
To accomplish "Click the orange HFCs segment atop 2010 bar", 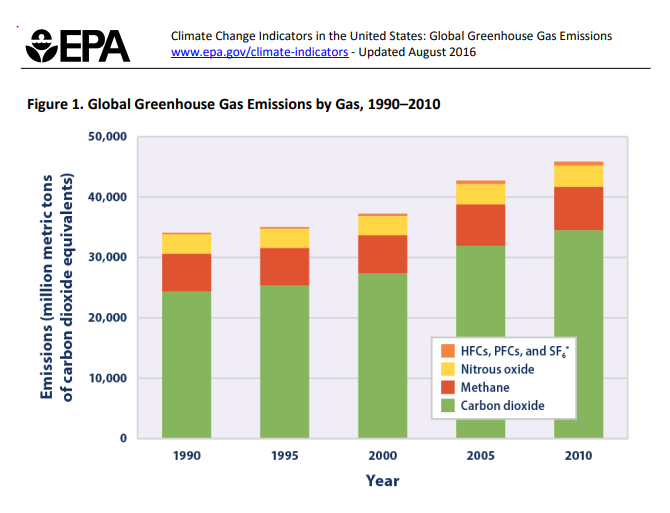I will (x=578, y=163).
